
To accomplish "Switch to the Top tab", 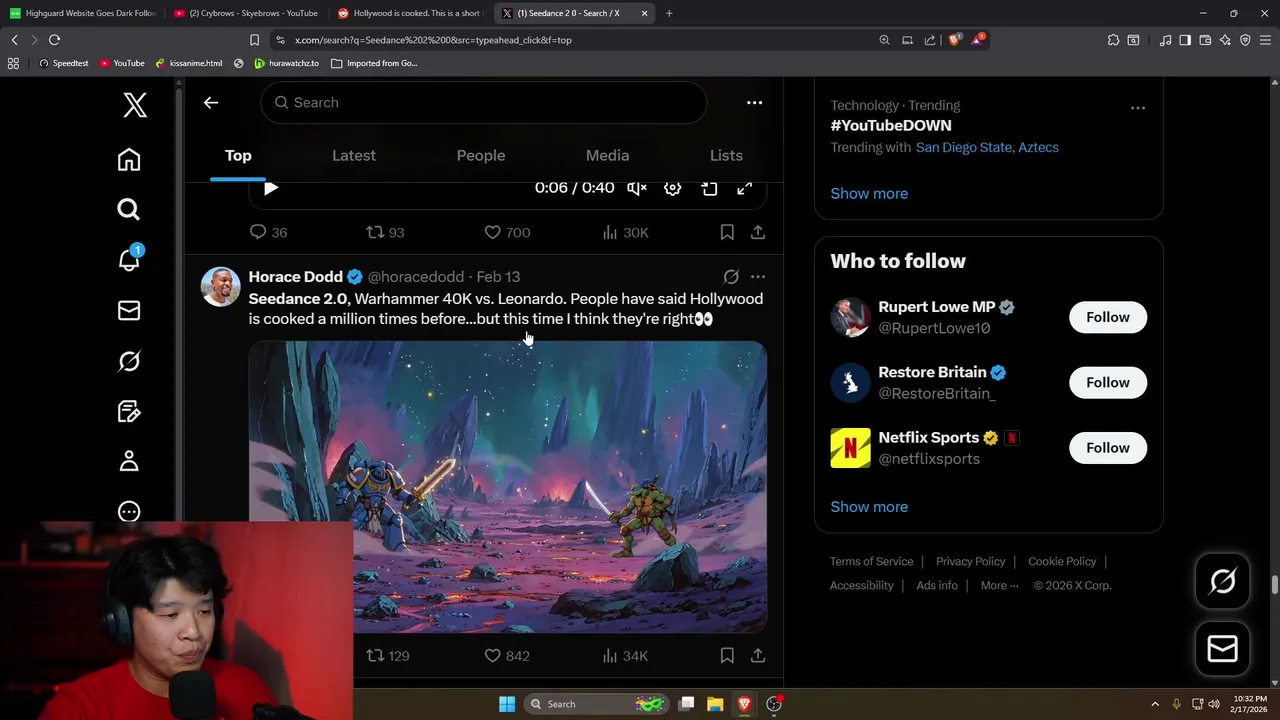I will (x=238, y=155).
